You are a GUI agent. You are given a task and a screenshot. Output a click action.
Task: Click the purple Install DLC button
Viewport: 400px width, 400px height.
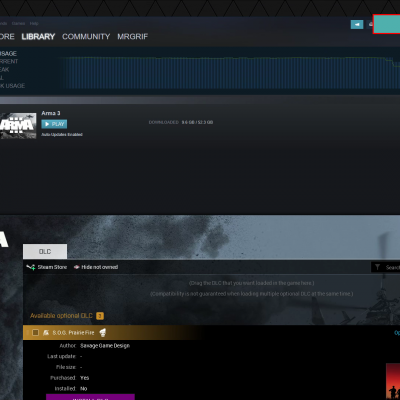(90, 397)
